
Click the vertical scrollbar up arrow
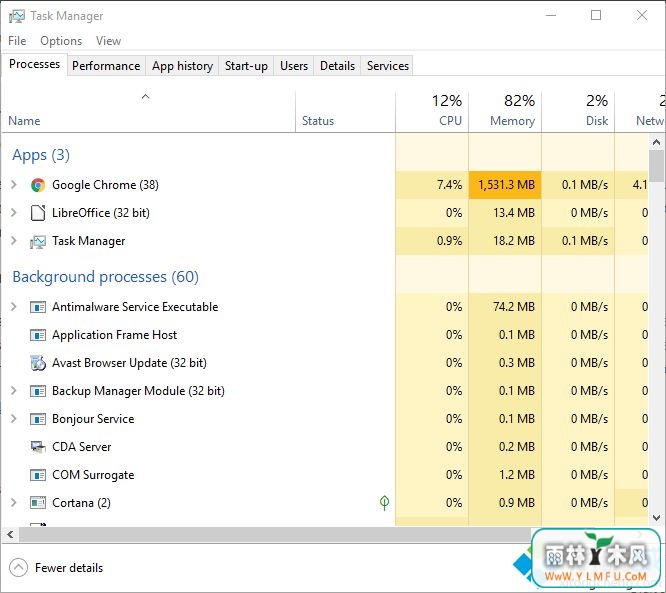coord(656,142)
